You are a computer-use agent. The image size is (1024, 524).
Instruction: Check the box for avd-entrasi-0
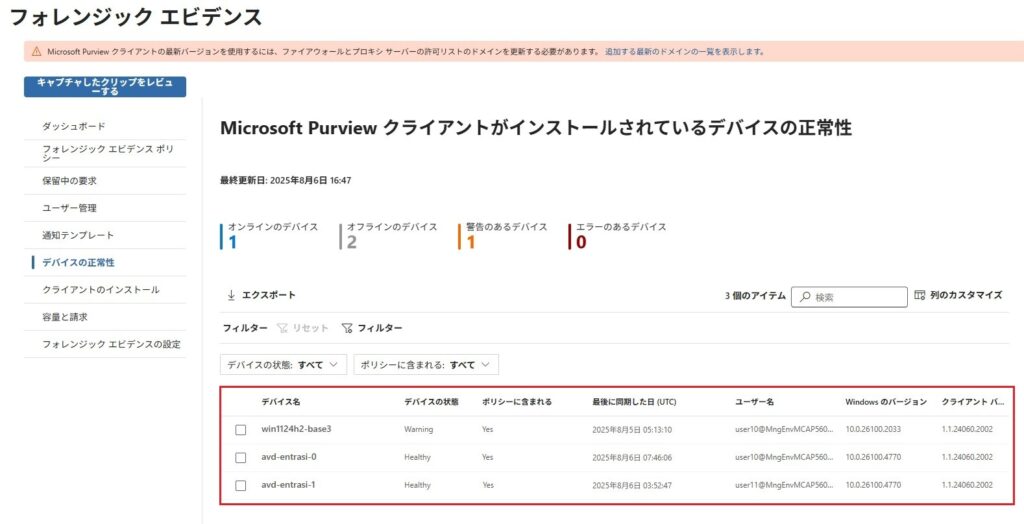241,457
